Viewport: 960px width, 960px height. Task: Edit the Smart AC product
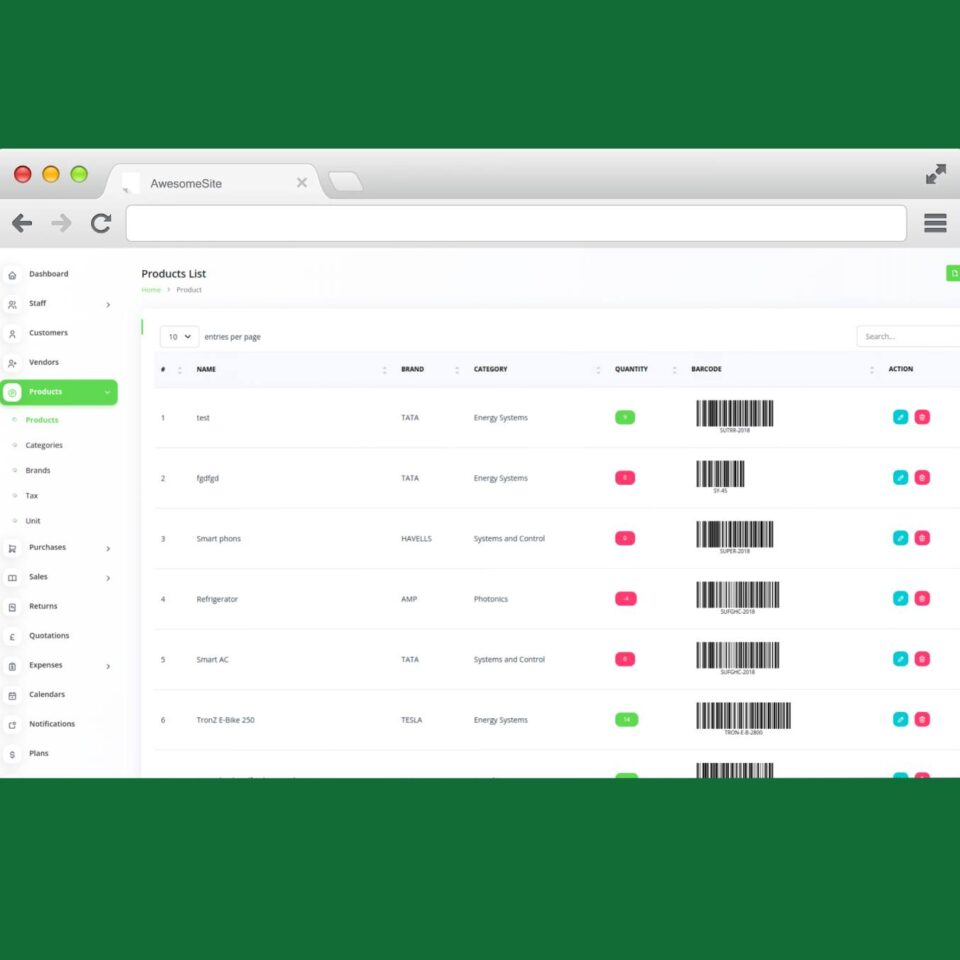tap(900, 659)
